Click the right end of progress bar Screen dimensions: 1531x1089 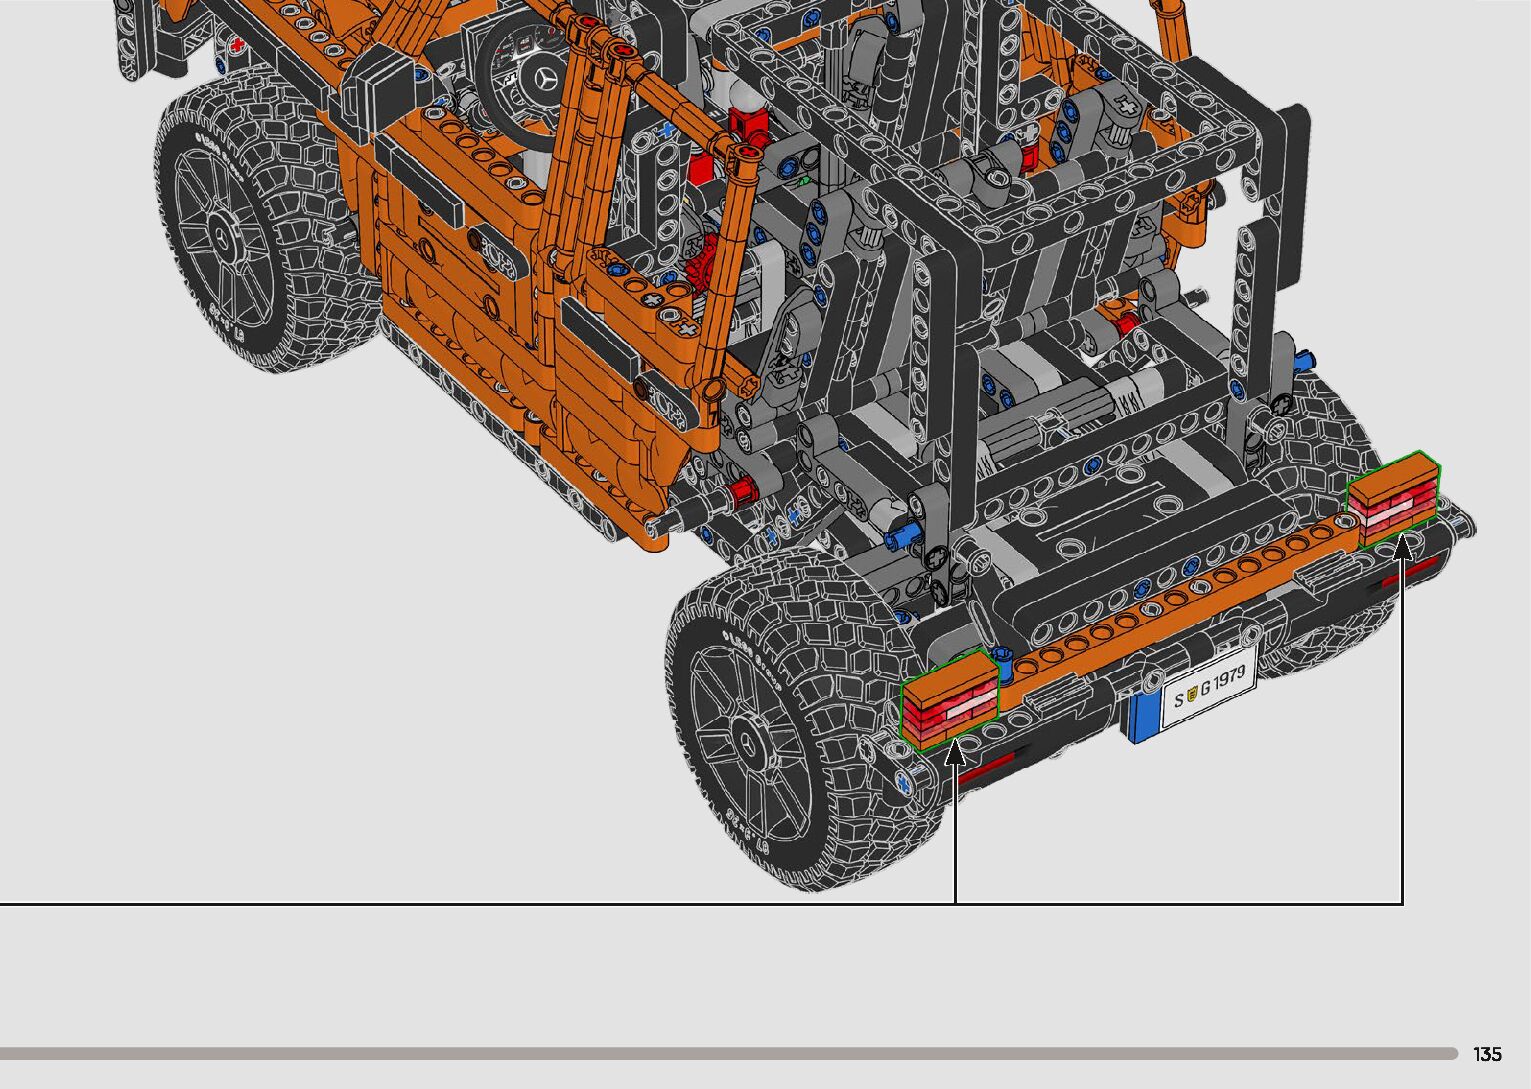pyautogui.click(x=1450, y=1053)
